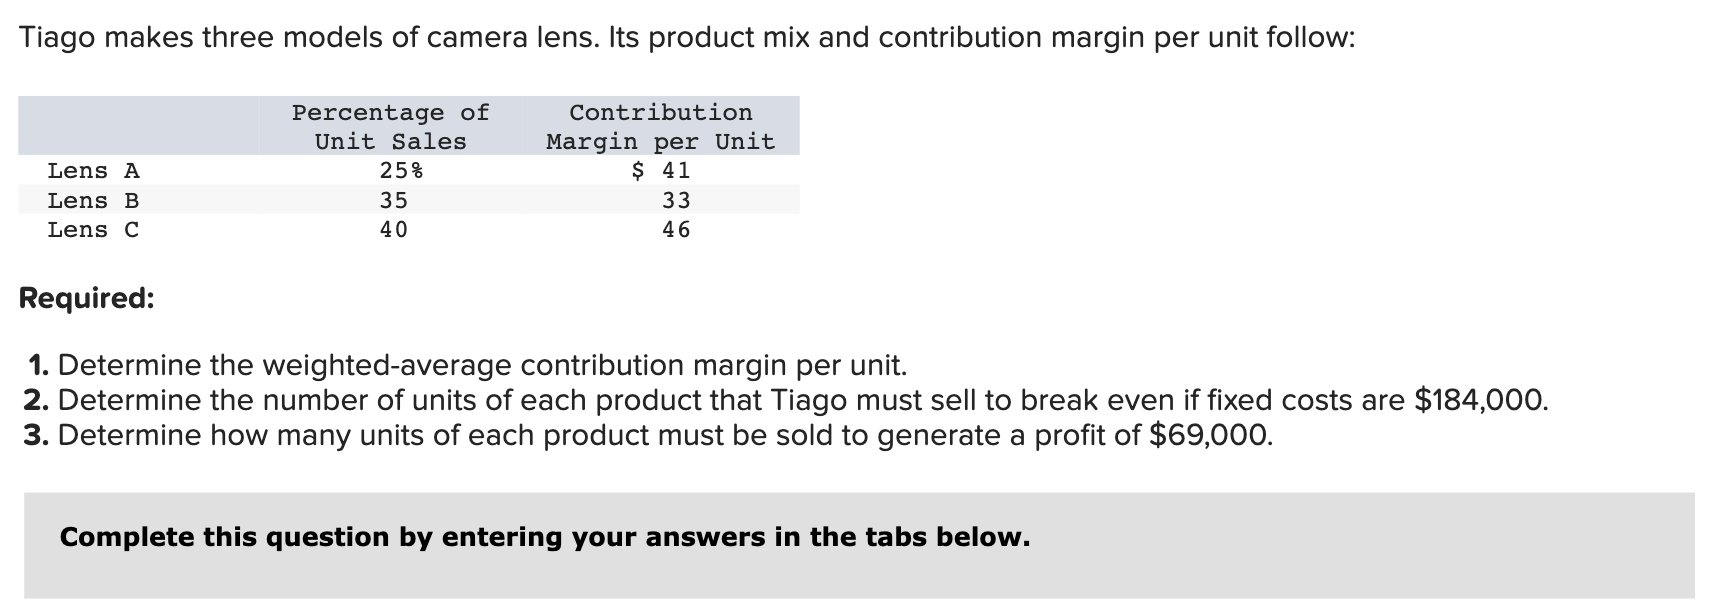Select requirement 3 about generating a profit

click(x=648, y=435)
